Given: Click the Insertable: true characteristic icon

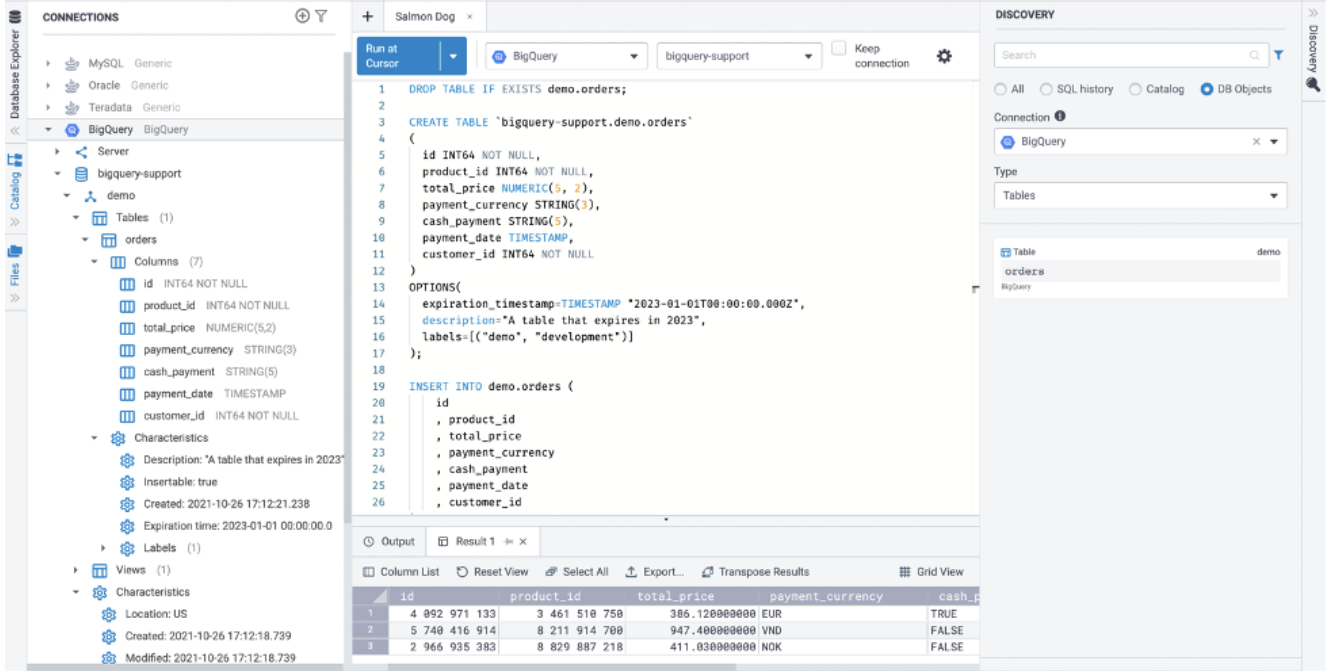Looking at the screenshot, I should pyautogui.click(x=127, y=482).
